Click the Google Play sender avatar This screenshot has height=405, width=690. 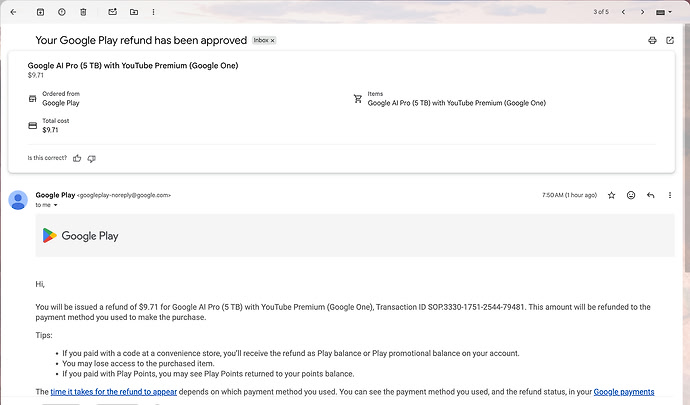(x=18, y=200)
